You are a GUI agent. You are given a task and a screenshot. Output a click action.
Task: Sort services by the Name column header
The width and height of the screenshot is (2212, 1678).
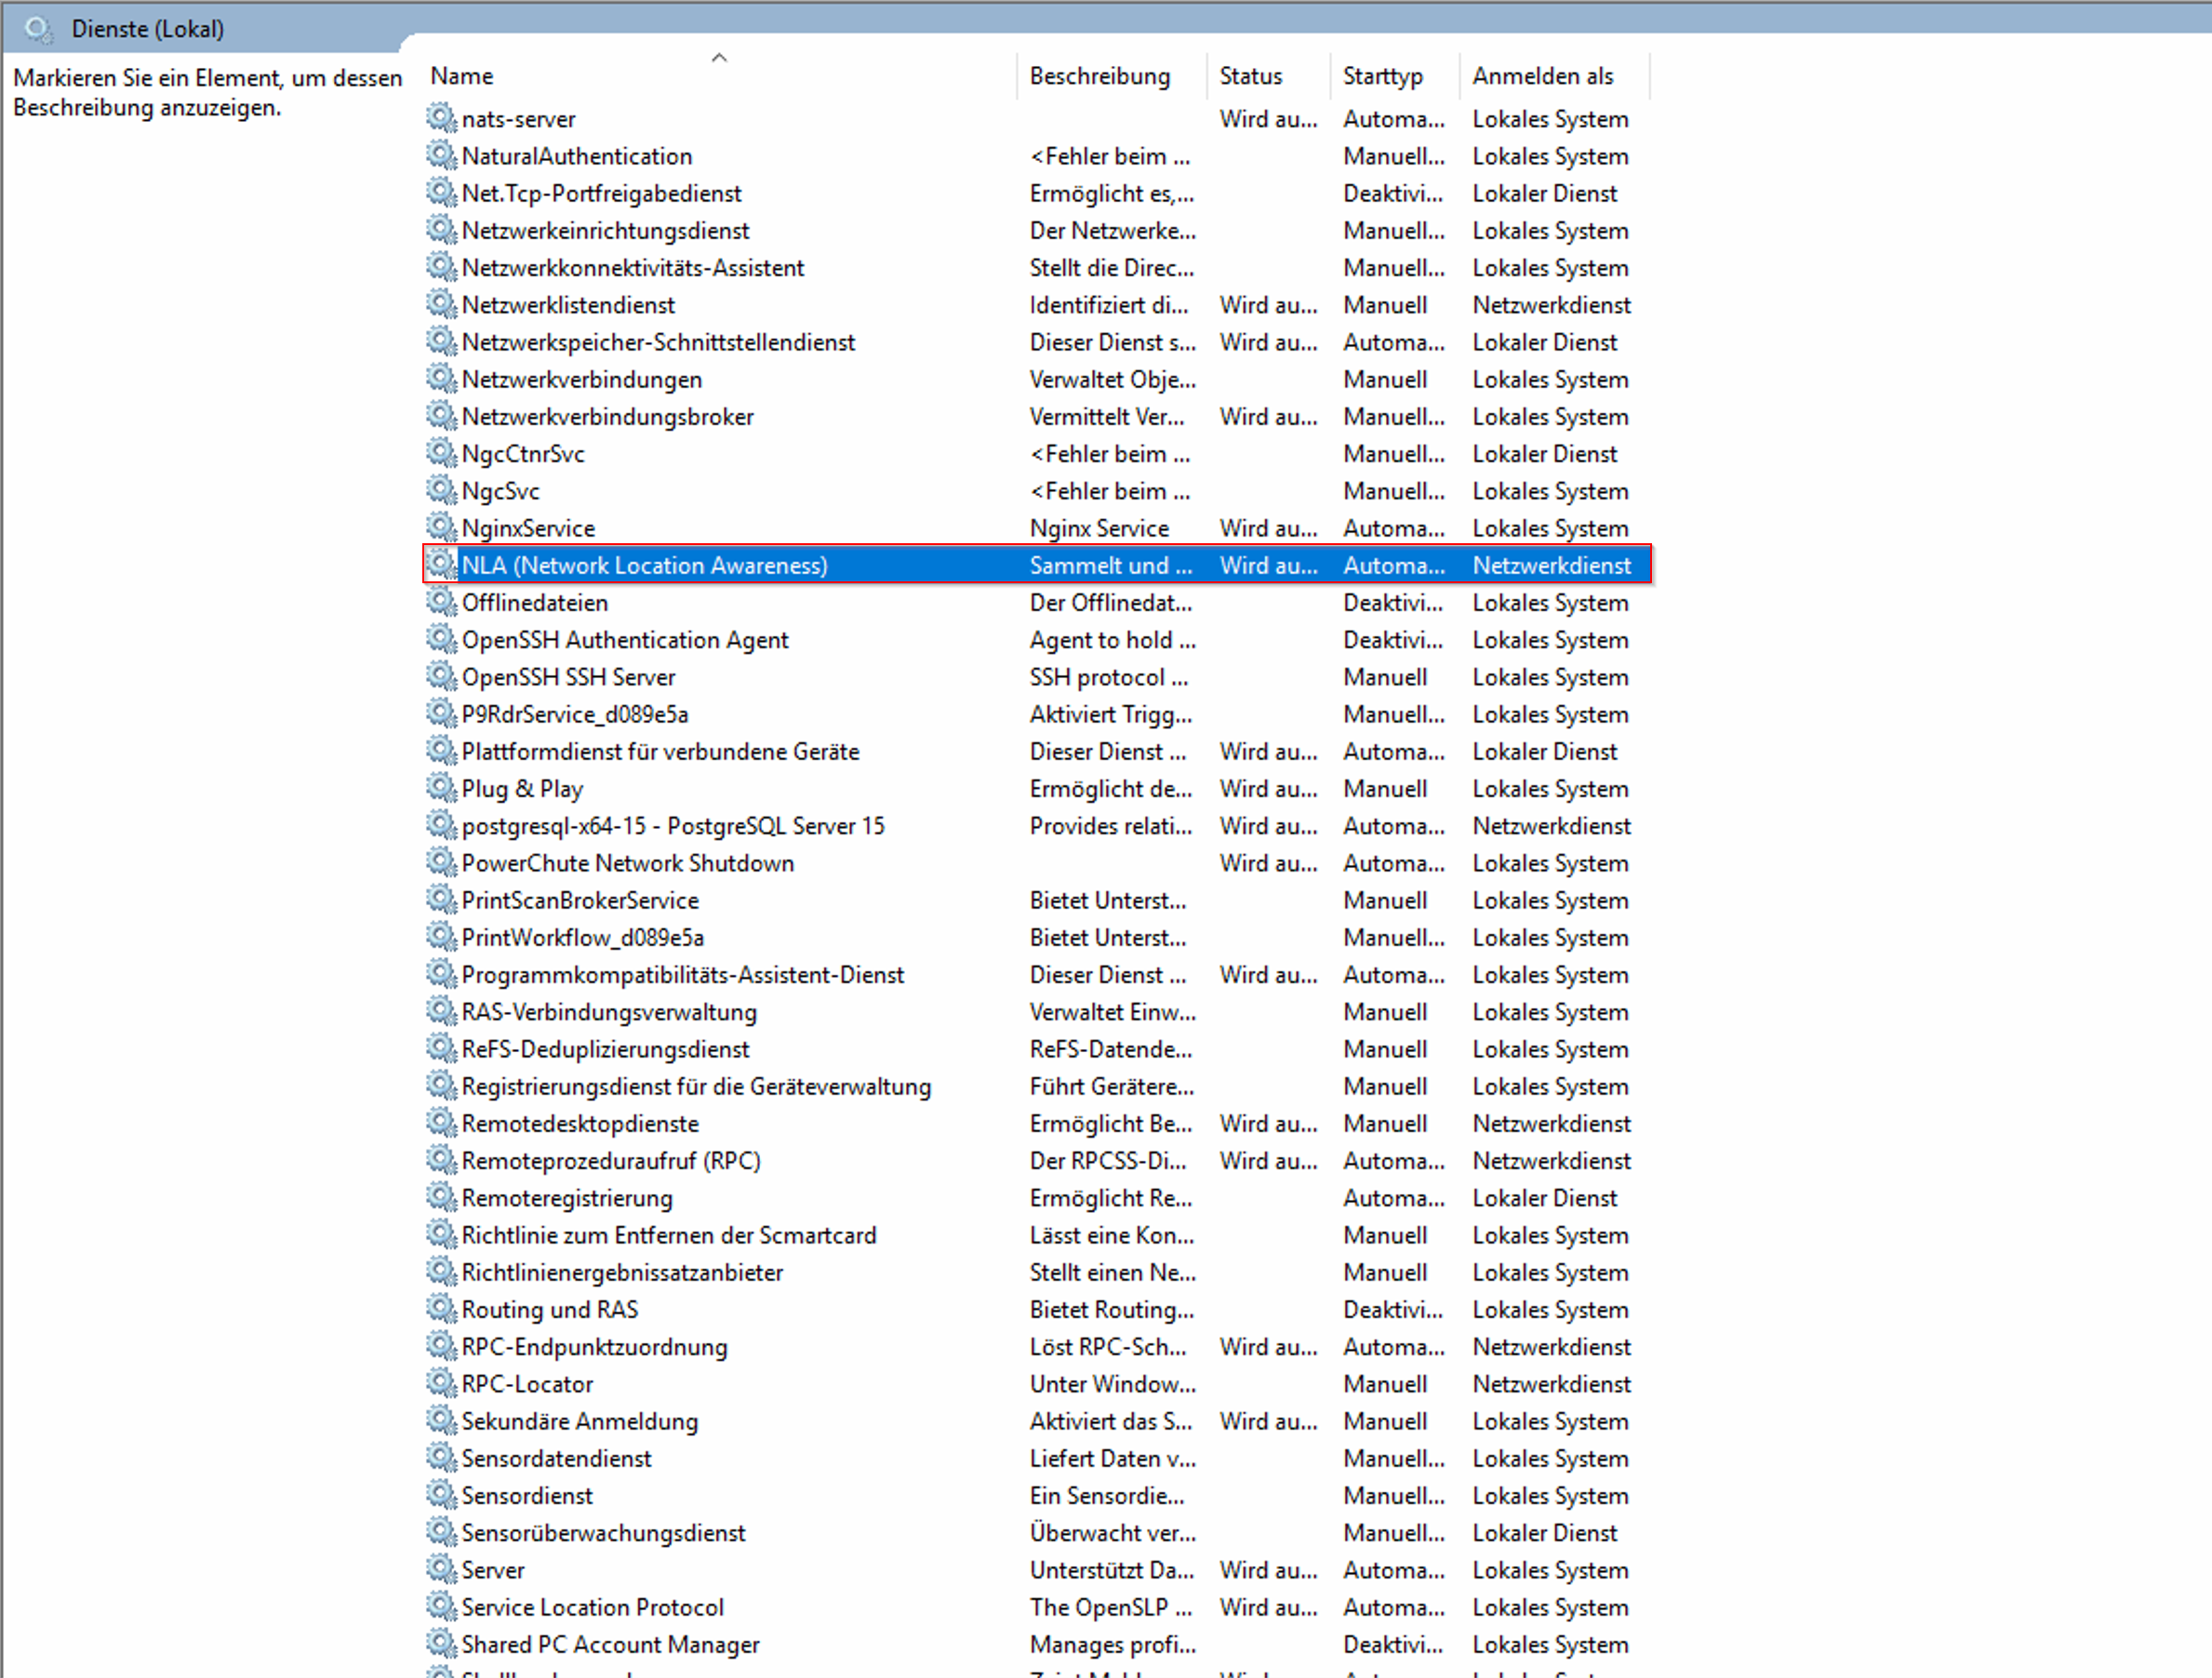[x=462, y=76]
